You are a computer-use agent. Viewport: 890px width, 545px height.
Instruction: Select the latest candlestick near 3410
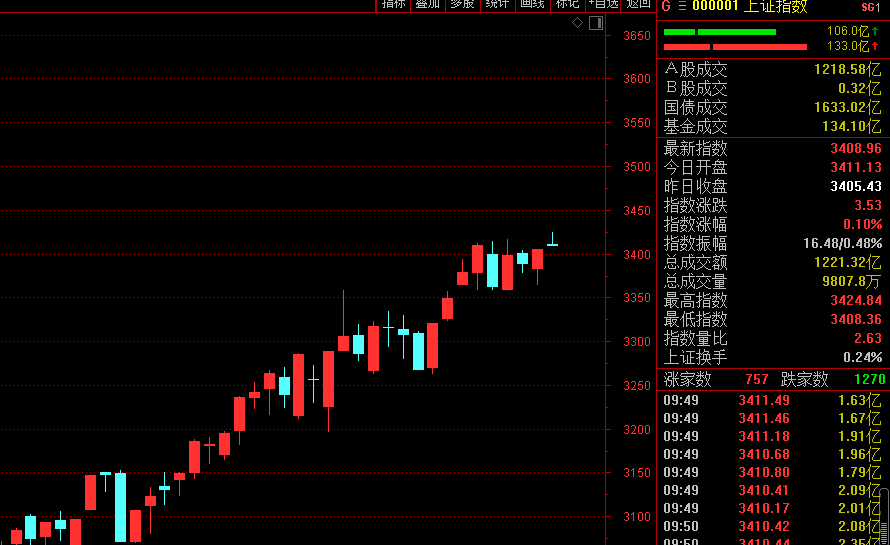pyautogui.click(x=552, y=243)
